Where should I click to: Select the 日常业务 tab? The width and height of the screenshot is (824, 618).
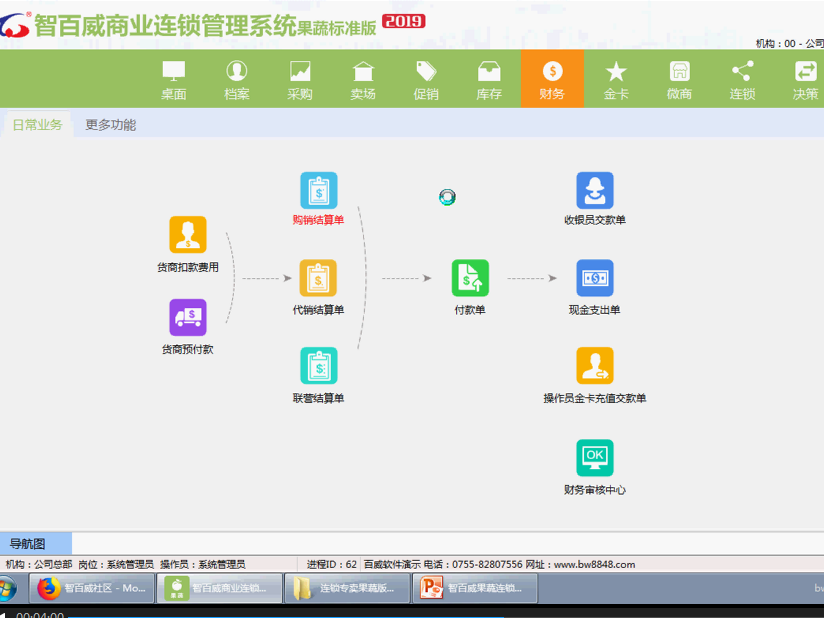(x=37, y=125)
